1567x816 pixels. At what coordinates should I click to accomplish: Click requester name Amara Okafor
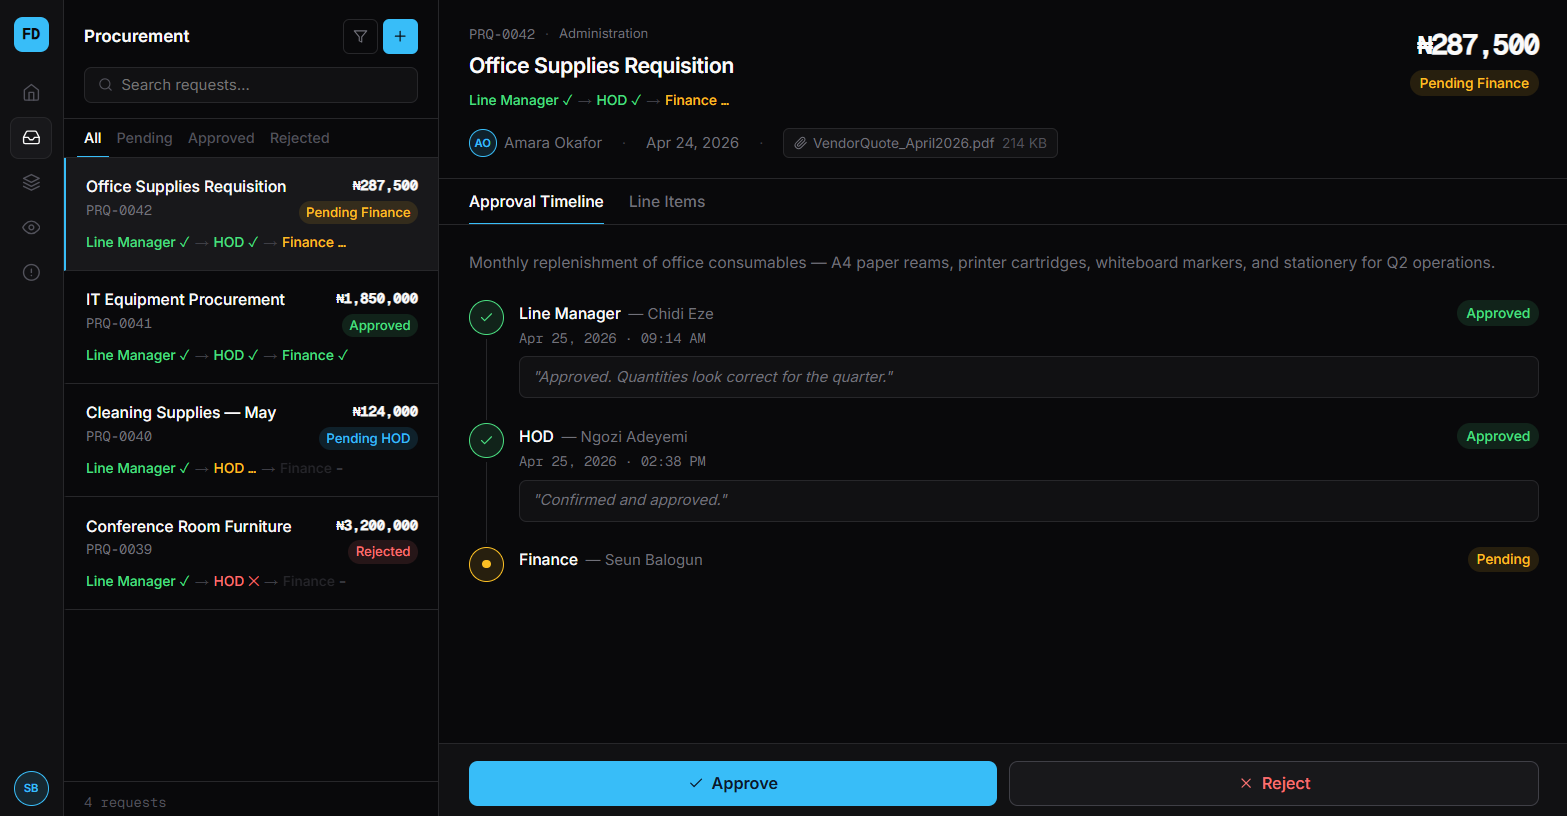(553, 143)
